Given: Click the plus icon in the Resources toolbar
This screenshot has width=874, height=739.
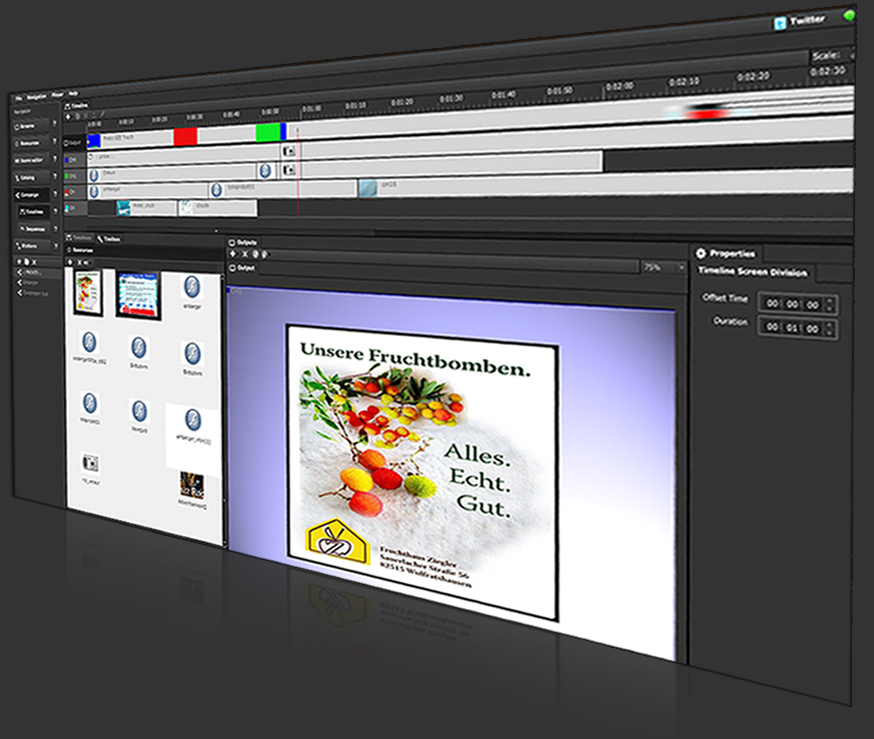Looking at the screenshot, I should point(70,261).
